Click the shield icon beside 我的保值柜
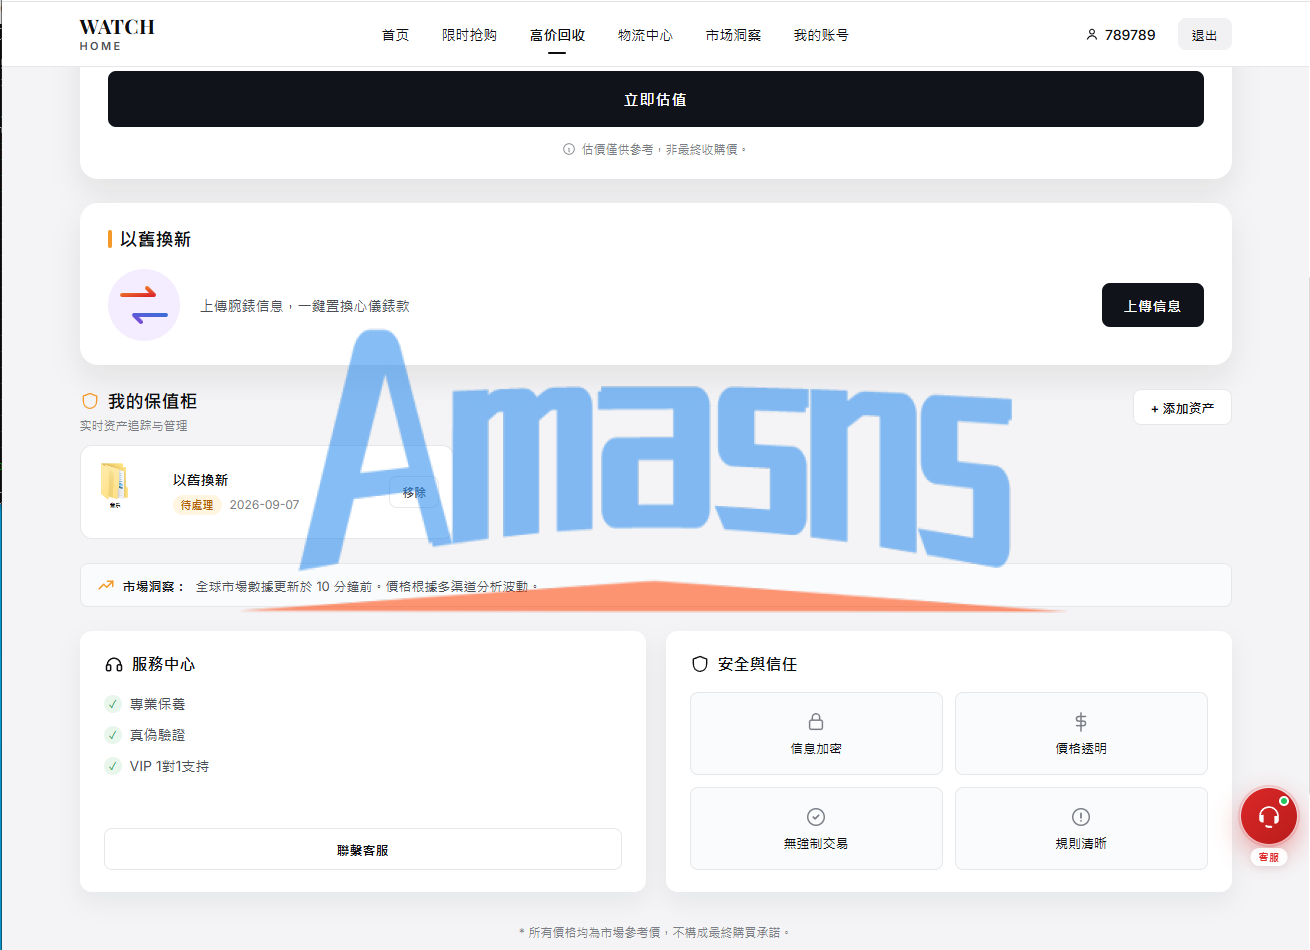Image resolution: width=1310 pixels, height=950 pixels. coord(90,401)
